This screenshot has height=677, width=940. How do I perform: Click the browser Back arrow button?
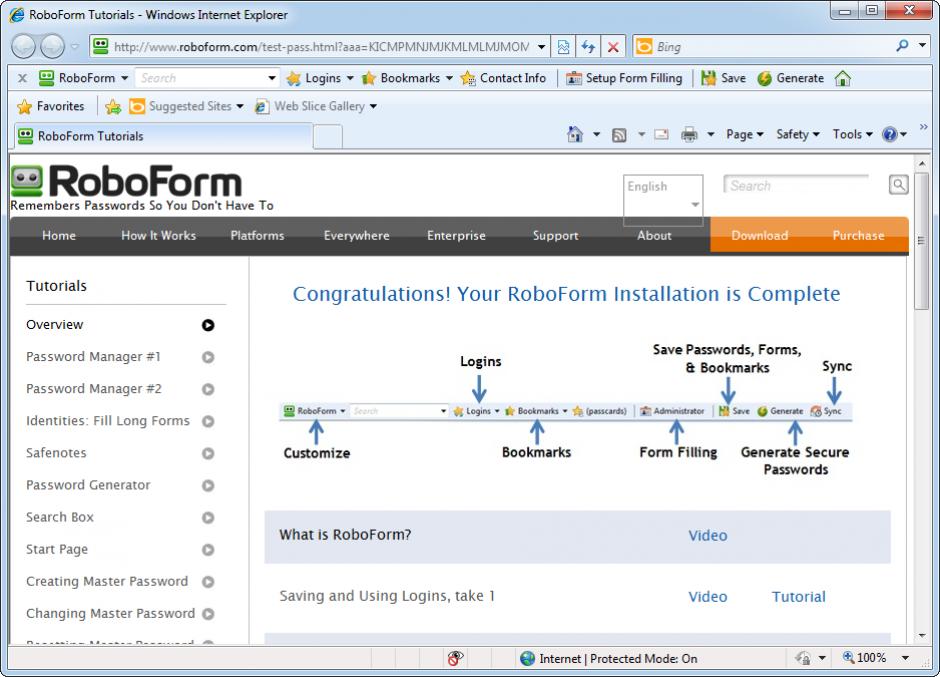coord(23,46)
